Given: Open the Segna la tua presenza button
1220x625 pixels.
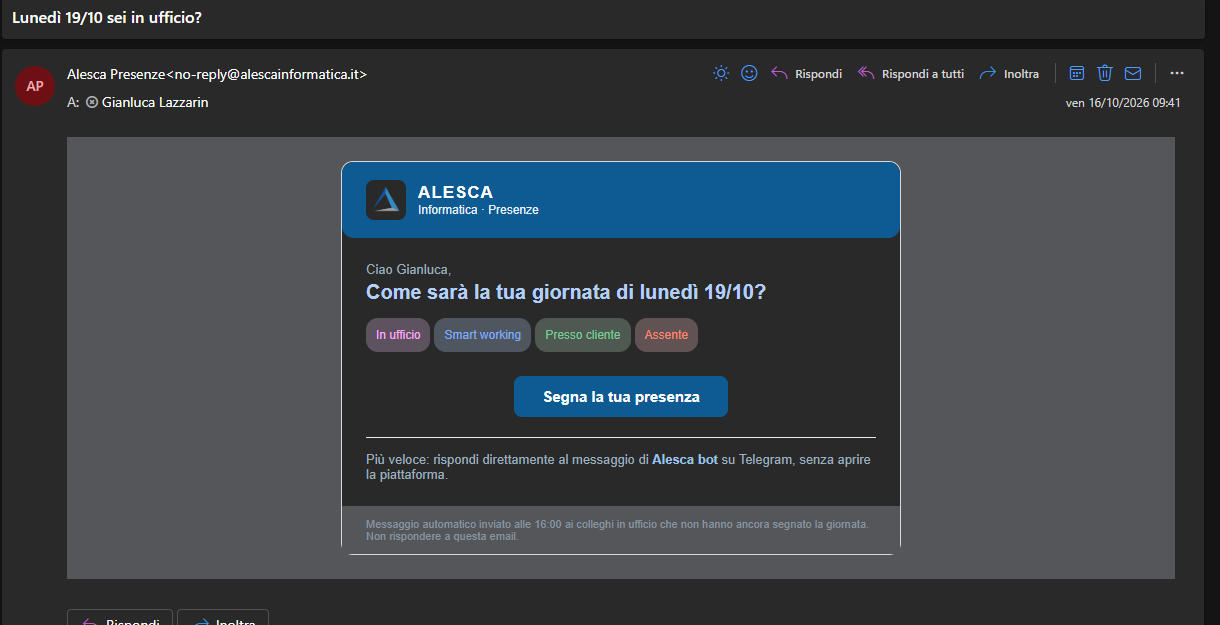Looking at the screenshot, I should click(621, 397).
